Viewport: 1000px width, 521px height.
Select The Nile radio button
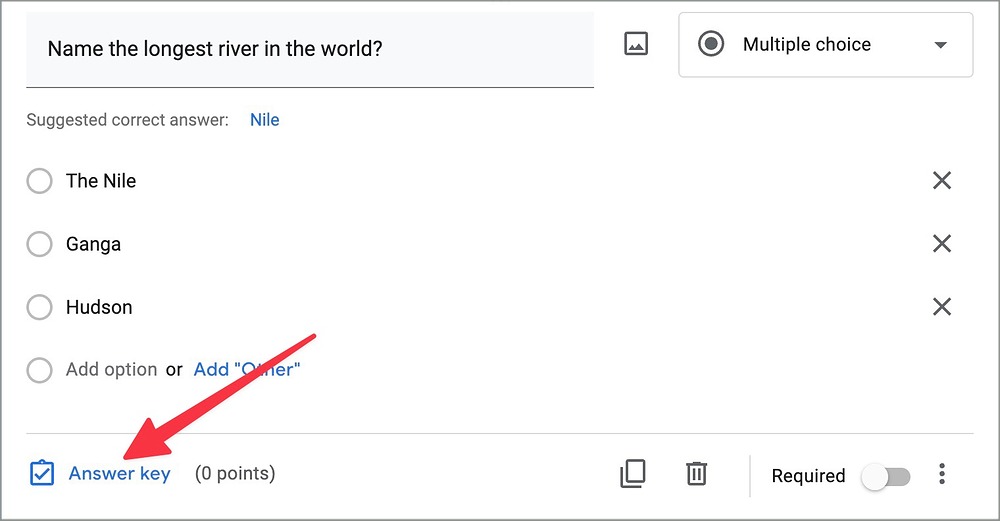click(39, 181)
